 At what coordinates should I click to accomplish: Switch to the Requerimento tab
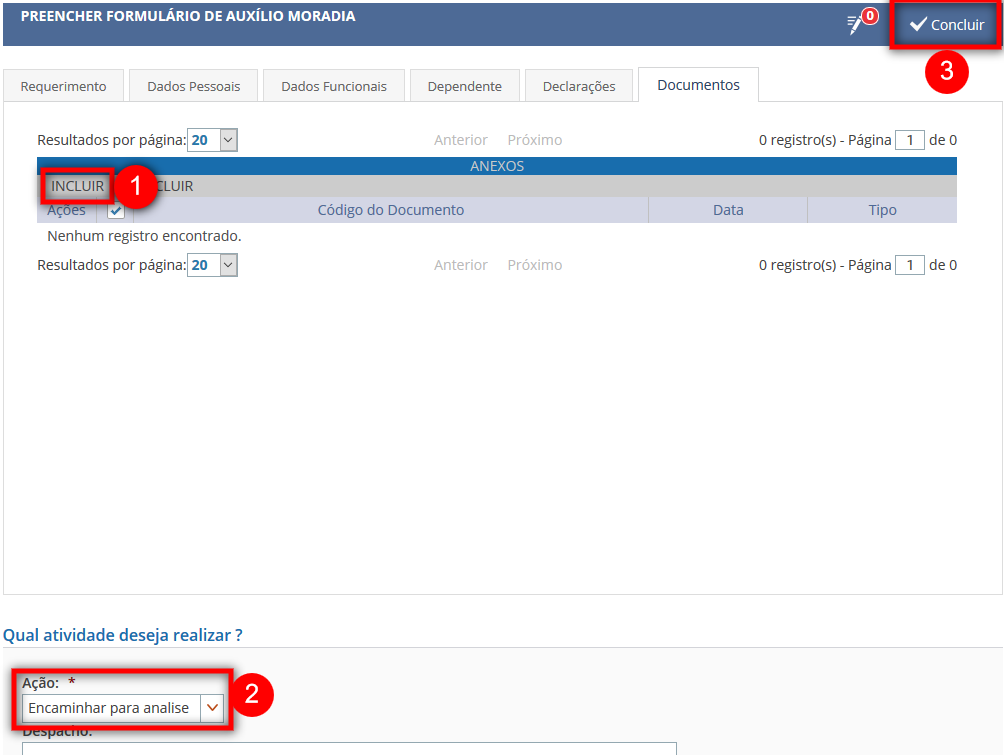click(63, 86)
